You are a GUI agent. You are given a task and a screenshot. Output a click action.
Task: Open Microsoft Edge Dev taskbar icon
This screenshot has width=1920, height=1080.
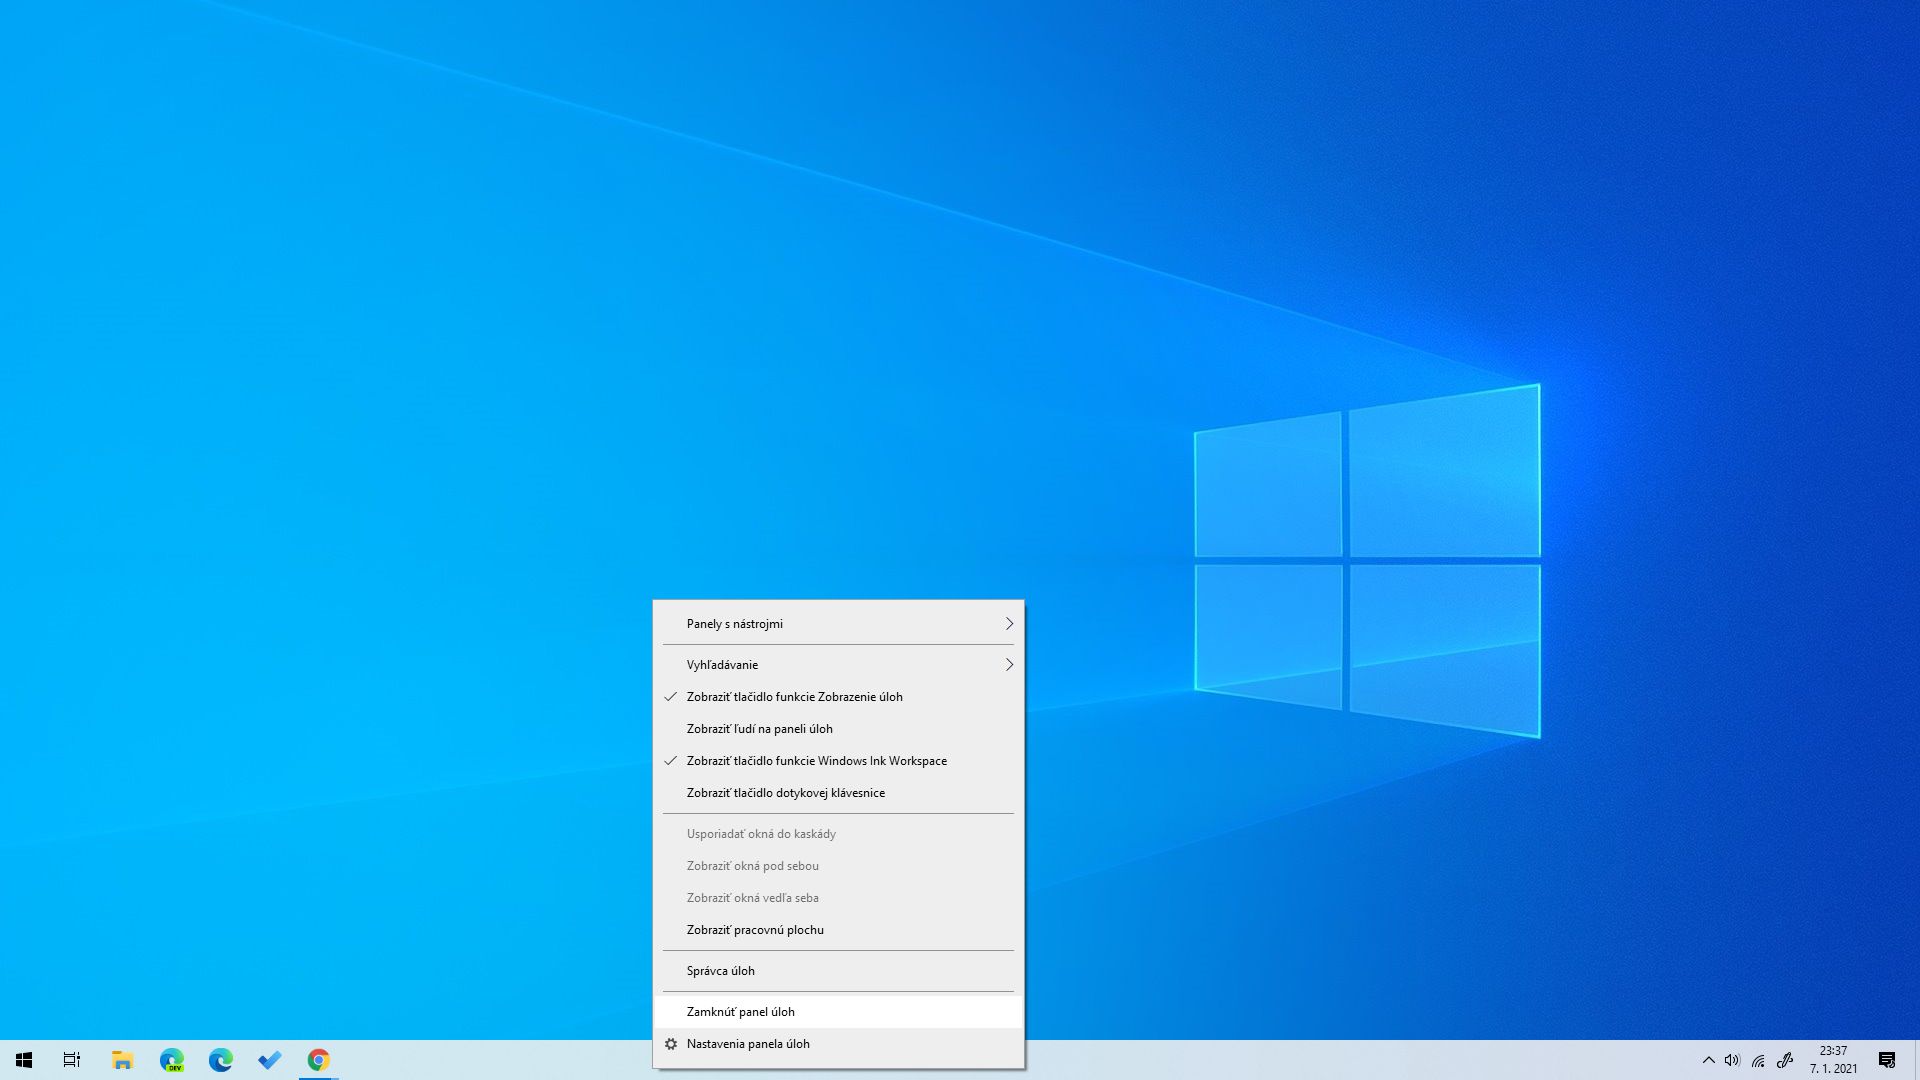pyautogui.click(x=171, y=1060)
